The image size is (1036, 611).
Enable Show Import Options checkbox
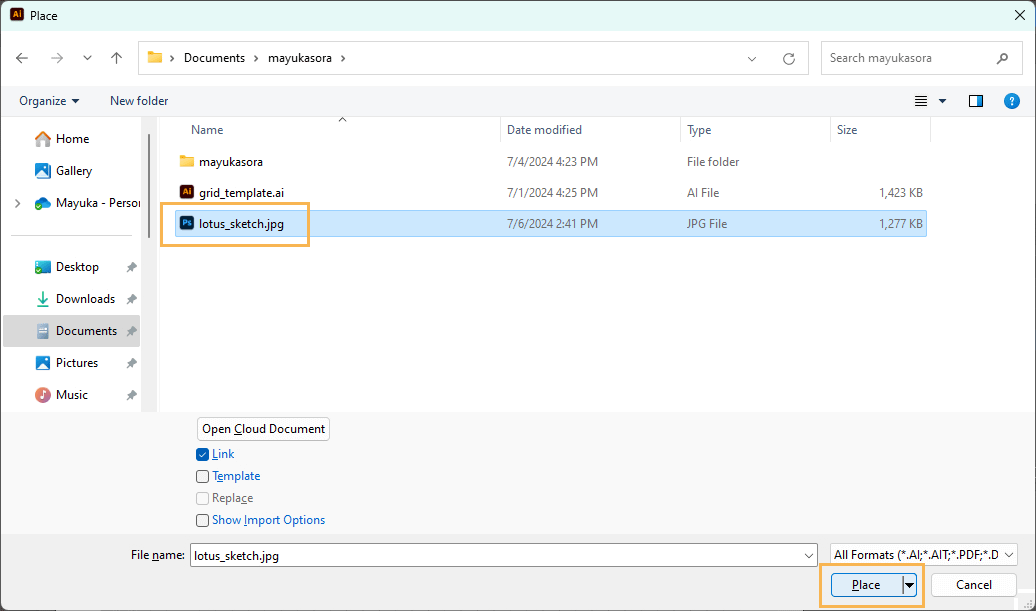pos(203,520)
